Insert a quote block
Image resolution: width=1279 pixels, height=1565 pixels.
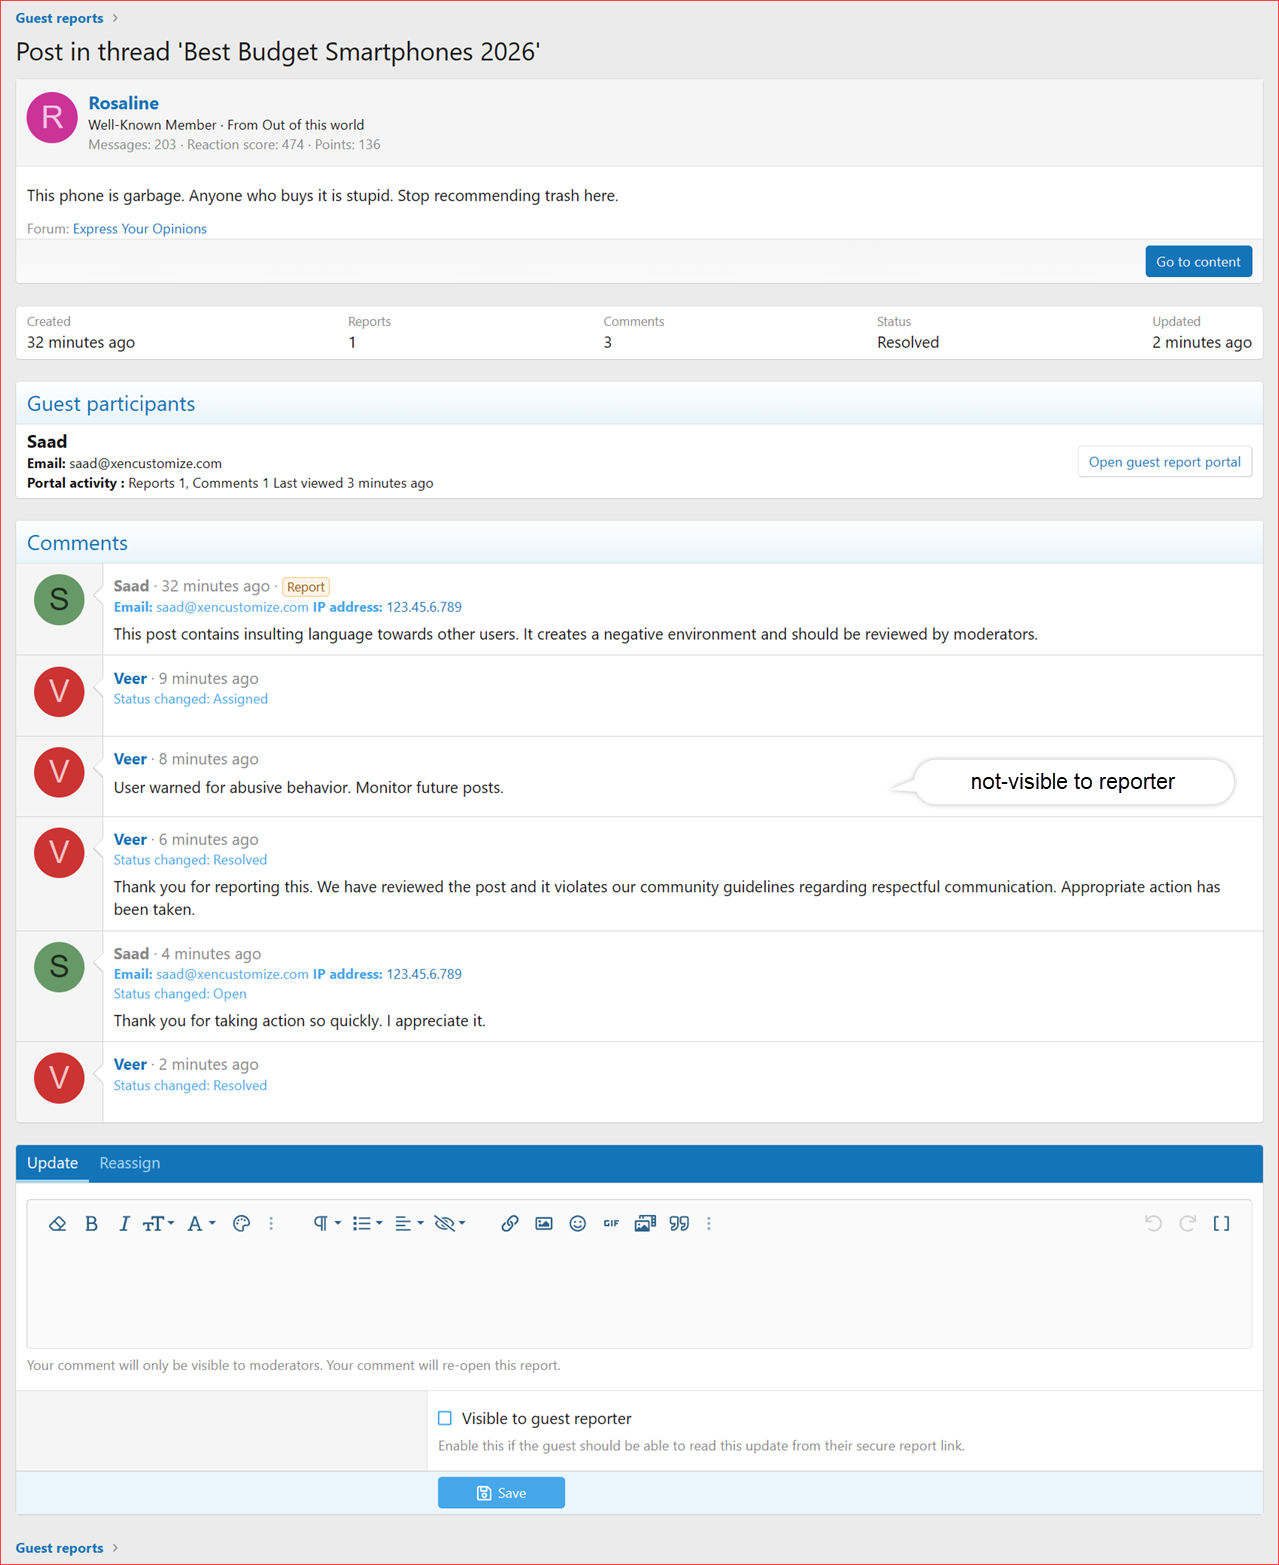[x=679, y=1223]
